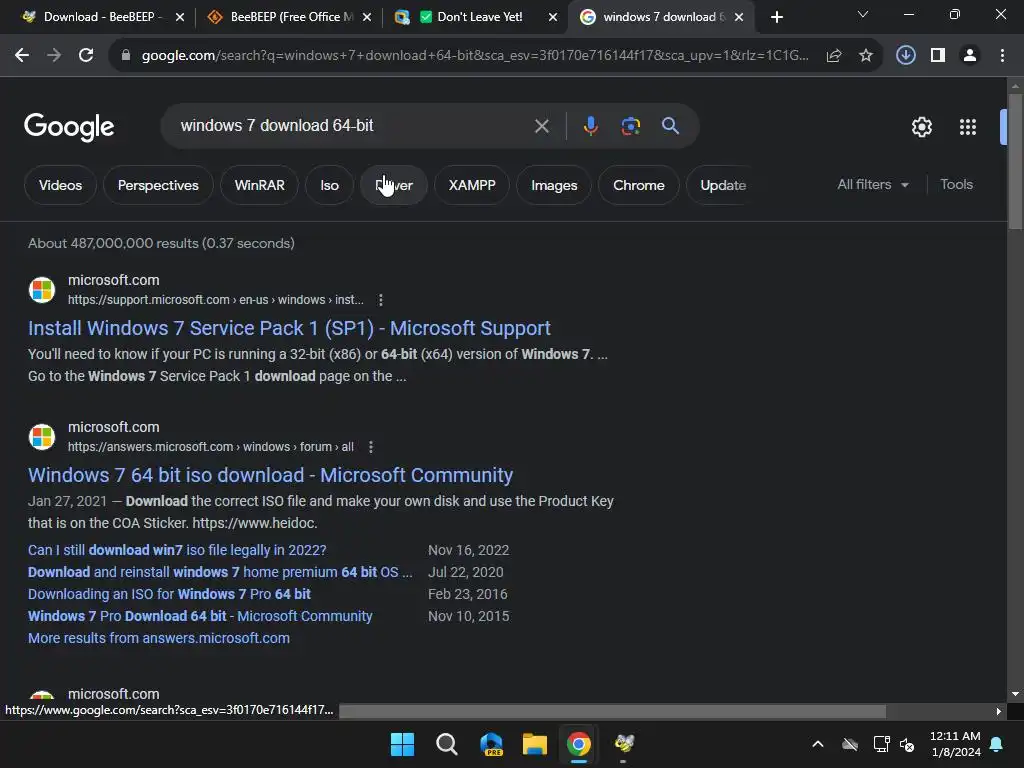Open more options for answers.microsoft.com result

[371, 447]
